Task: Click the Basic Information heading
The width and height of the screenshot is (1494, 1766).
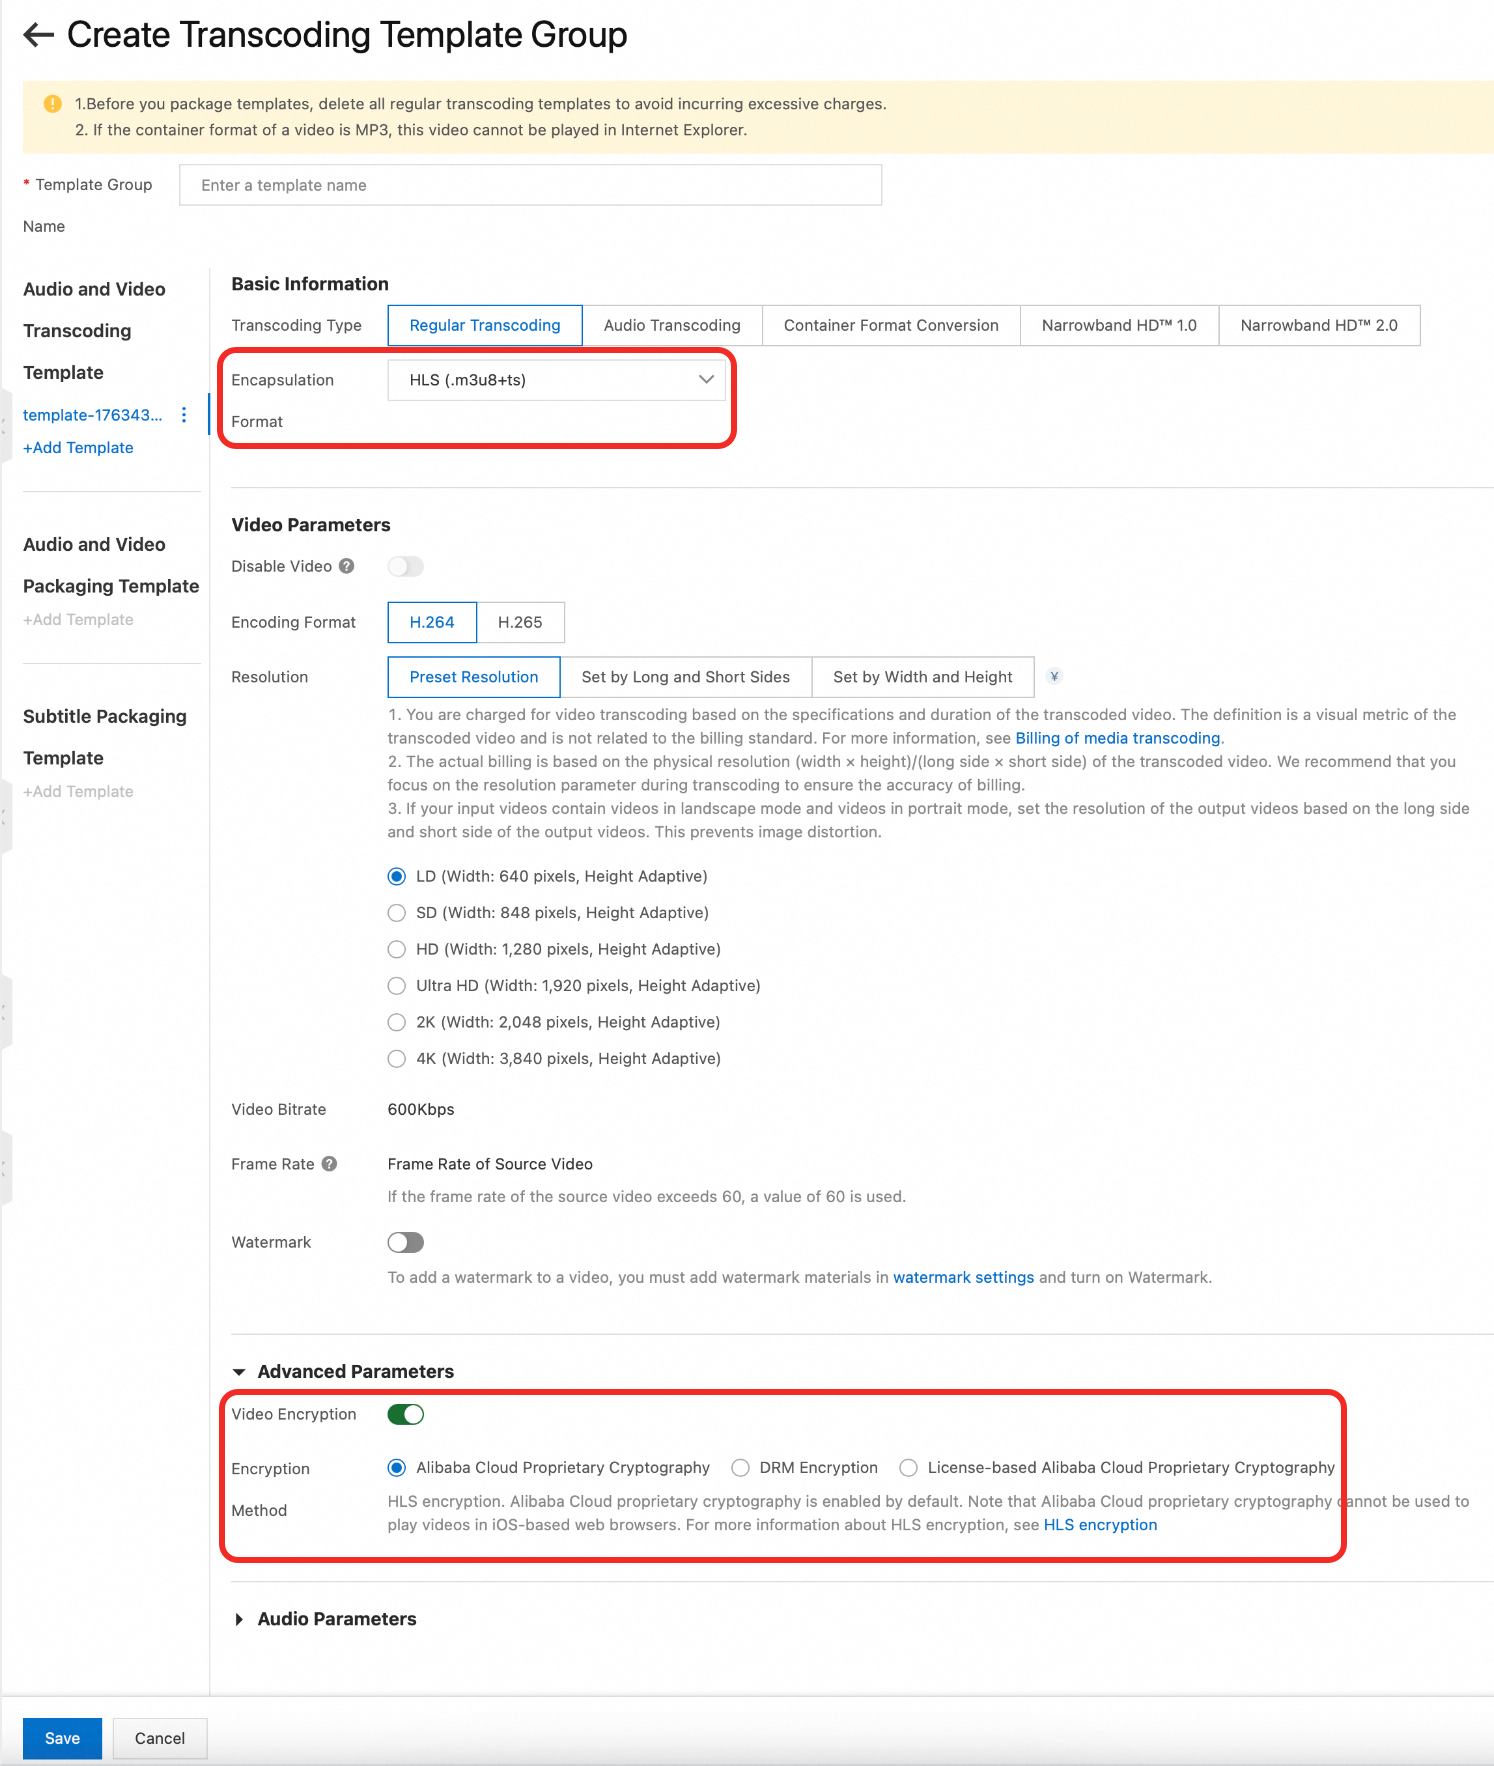Action: coord(310,284)
